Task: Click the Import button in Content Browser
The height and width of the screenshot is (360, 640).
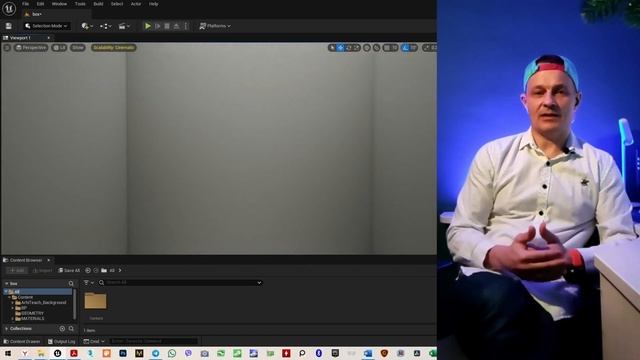Action: (x=42, y=271)
